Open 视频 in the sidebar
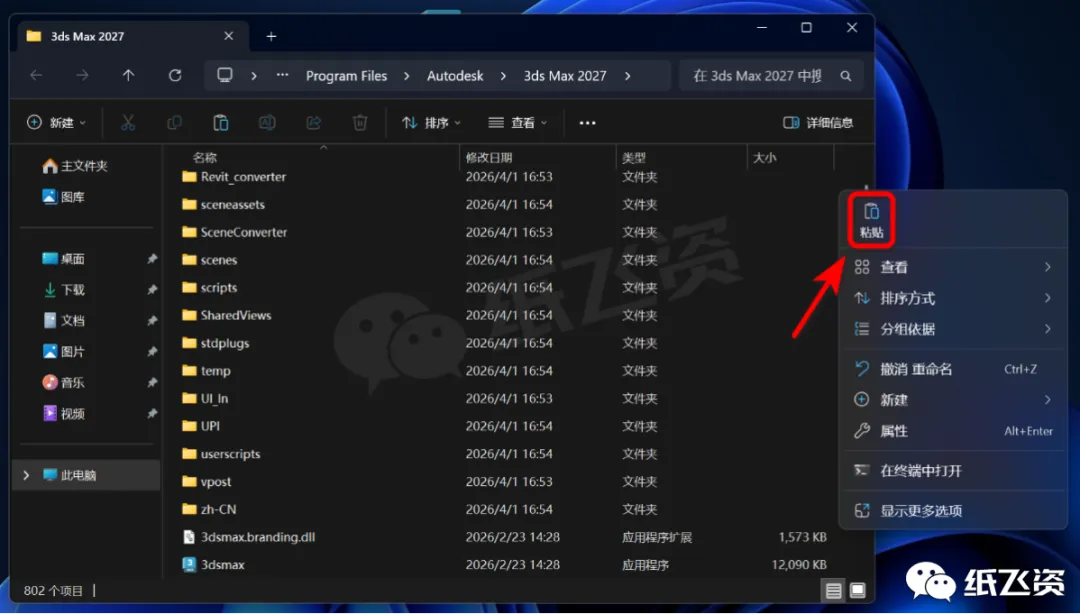The image size is (1080, 614). click(x=63, y=413)
